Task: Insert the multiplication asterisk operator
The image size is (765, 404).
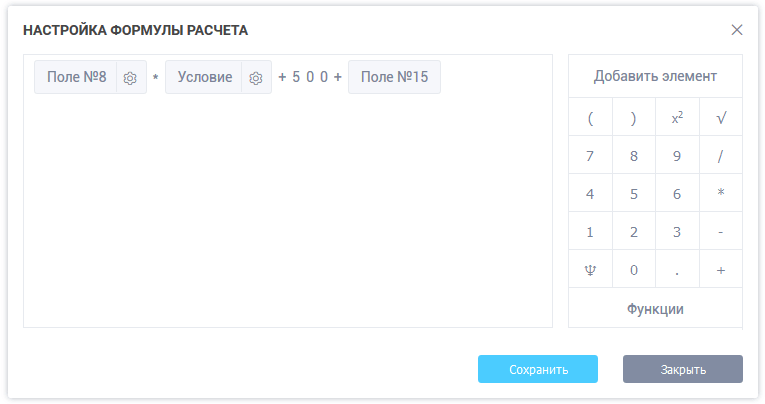Action: click(721, 194)
